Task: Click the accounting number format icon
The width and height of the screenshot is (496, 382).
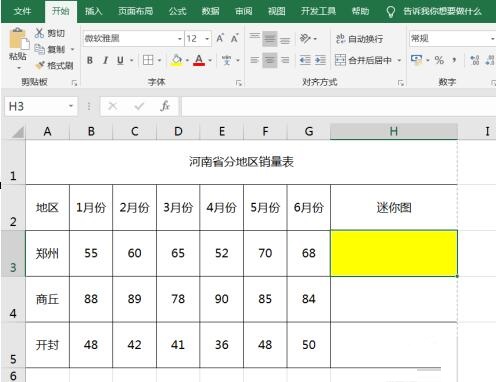Action: point(416,60)
